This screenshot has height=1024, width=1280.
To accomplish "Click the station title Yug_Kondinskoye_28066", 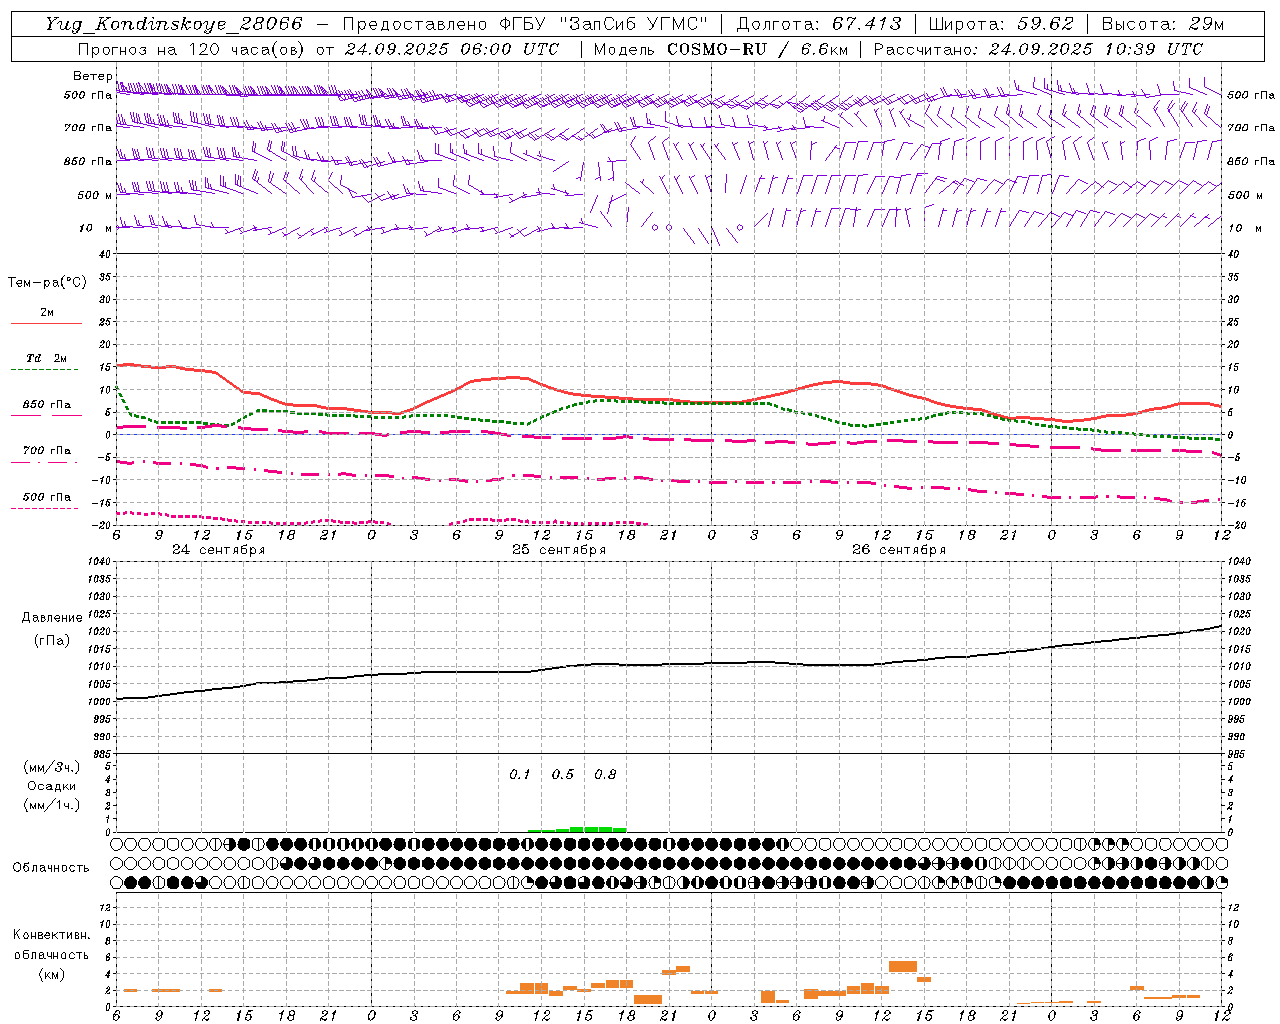I will tap(174, 24).
